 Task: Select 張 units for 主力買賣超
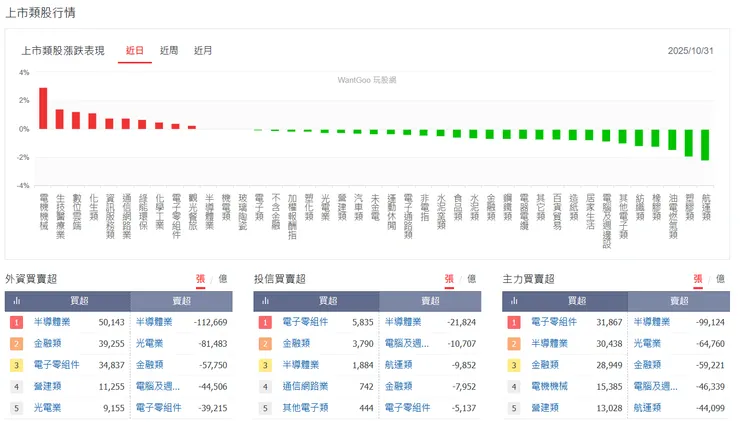pyautogui.click(x=698, y=279)
